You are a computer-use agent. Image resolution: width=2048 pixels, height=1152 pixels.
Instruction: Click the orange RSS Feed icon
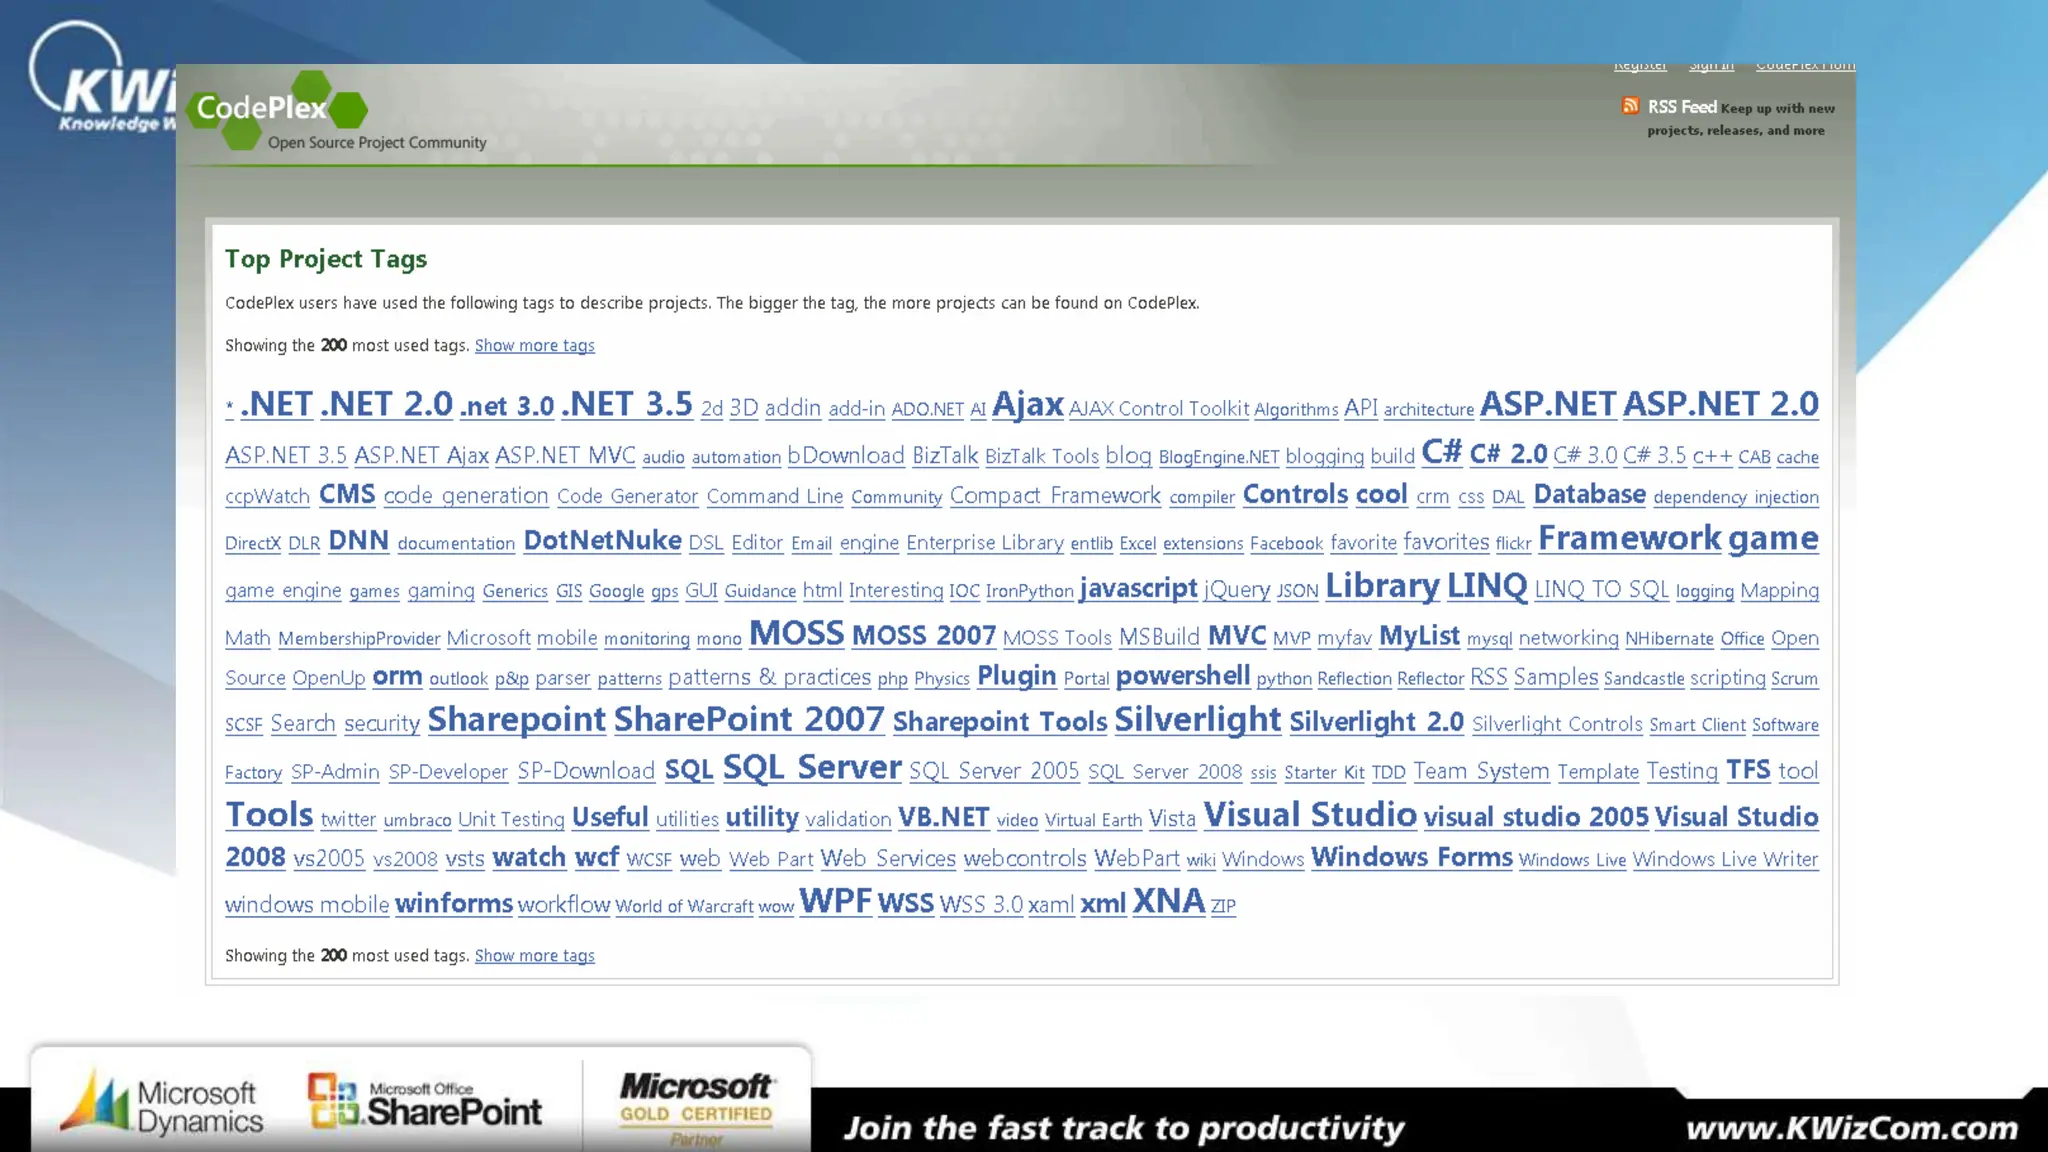click(1630, 106)
